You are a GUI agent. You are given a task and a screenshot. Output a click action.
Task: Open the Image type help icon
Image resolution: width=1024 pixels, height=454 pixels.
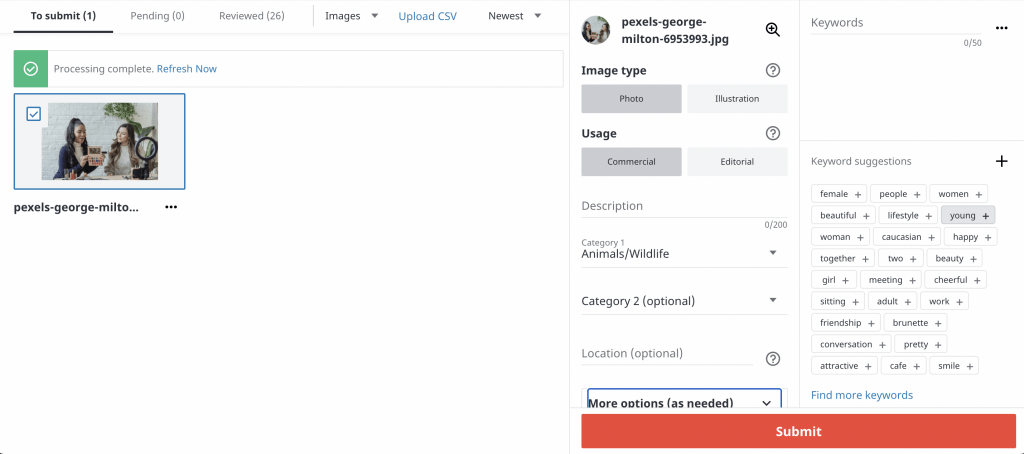click(772, 71)
